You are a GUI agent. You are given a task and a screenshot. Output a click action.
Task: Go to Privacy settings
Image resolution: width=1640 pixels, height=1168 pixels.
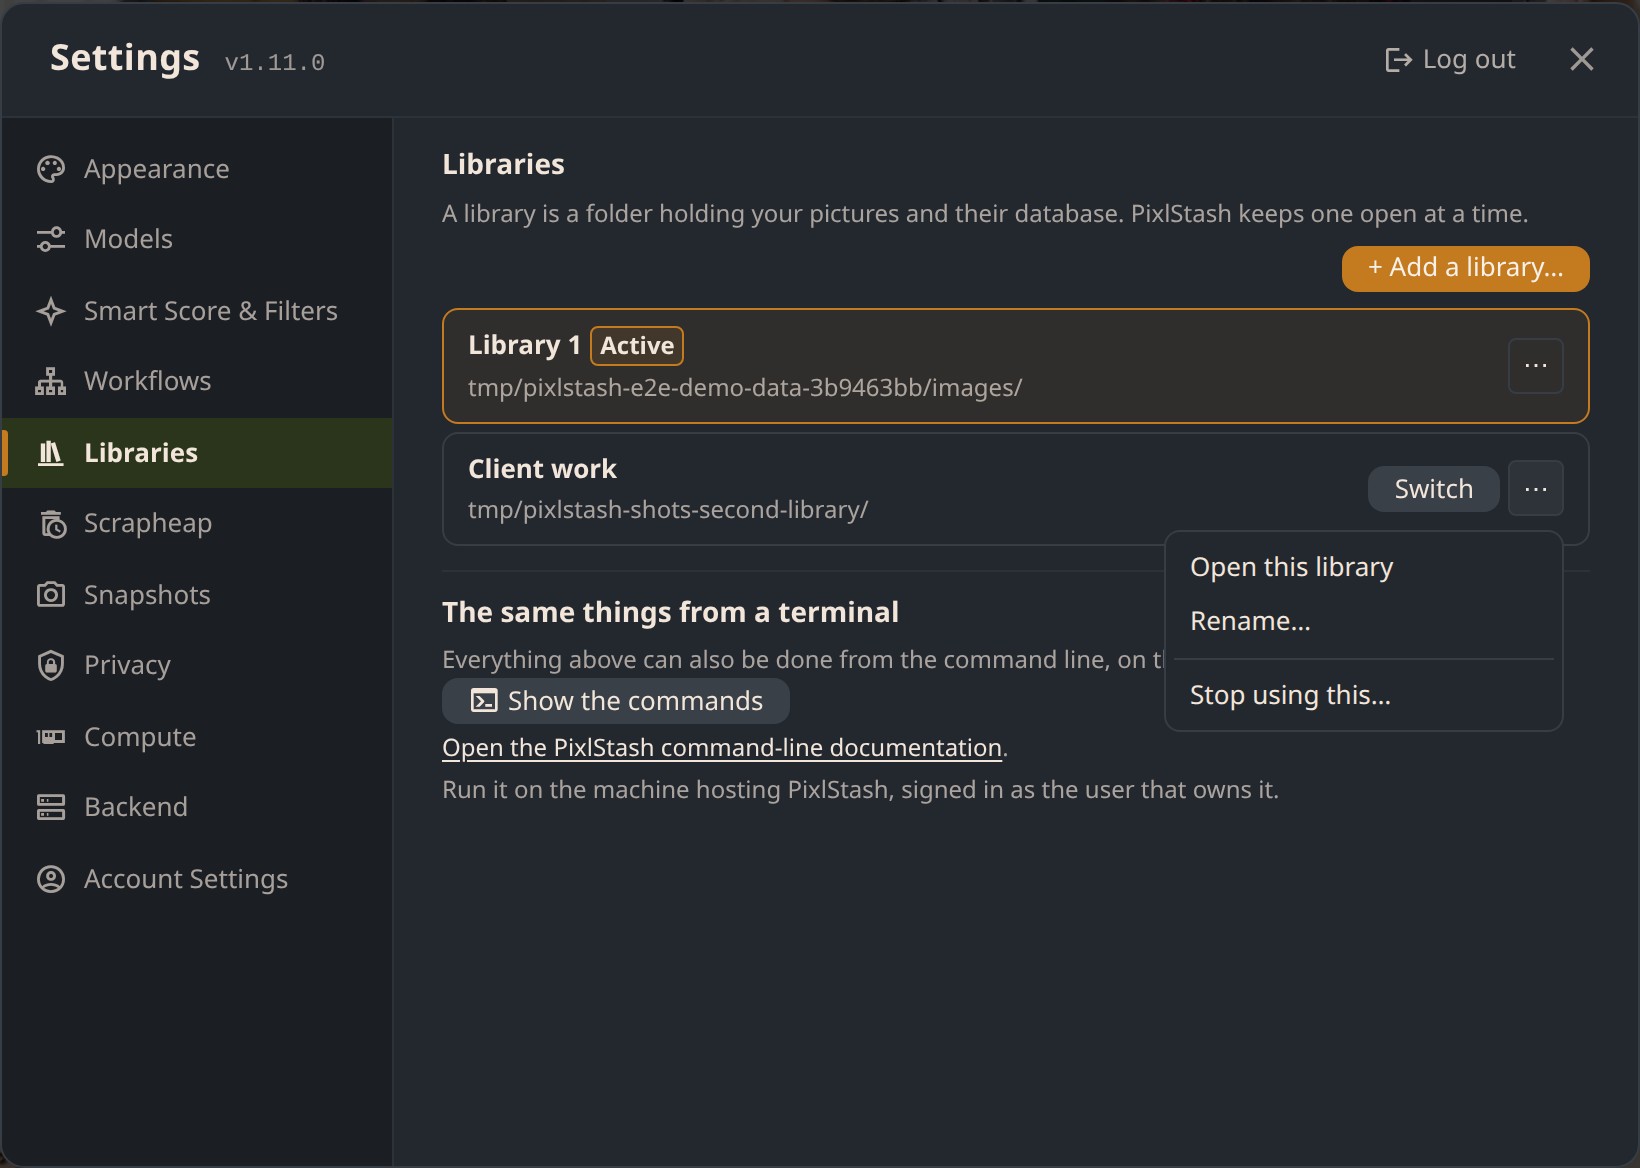198,665
